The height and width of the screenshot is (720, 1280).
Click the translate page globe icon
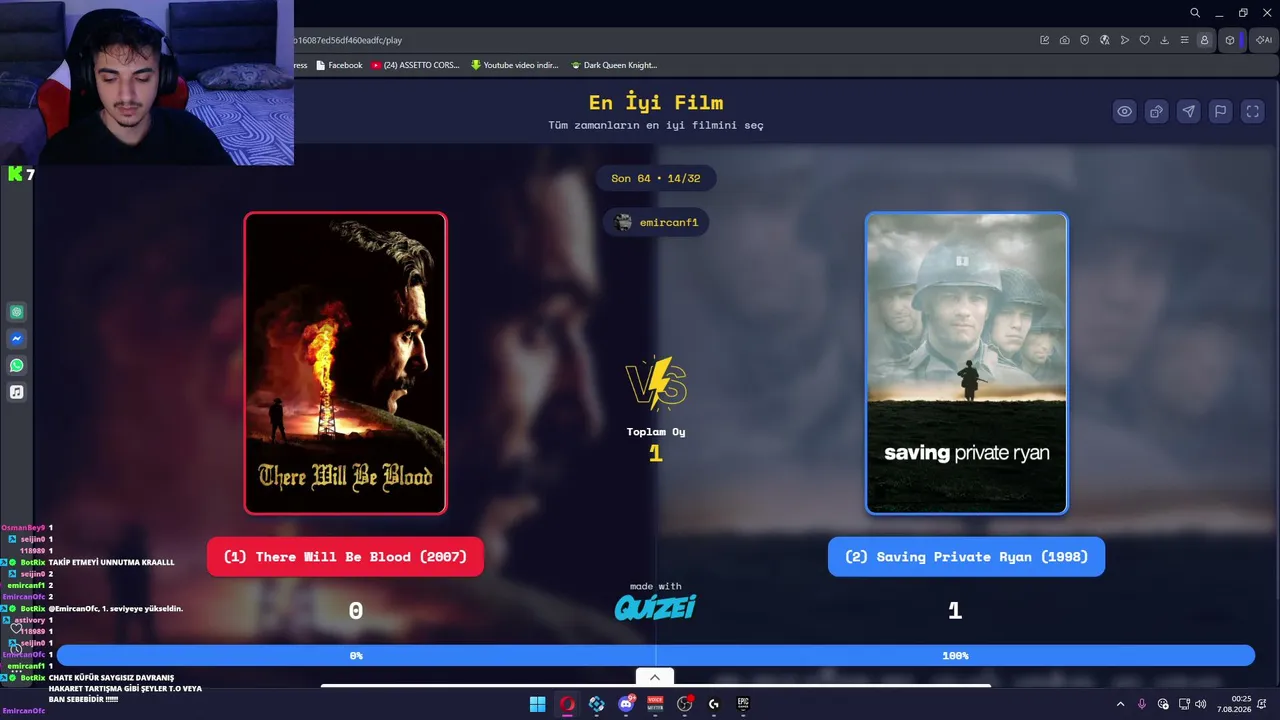(1105, 40)
